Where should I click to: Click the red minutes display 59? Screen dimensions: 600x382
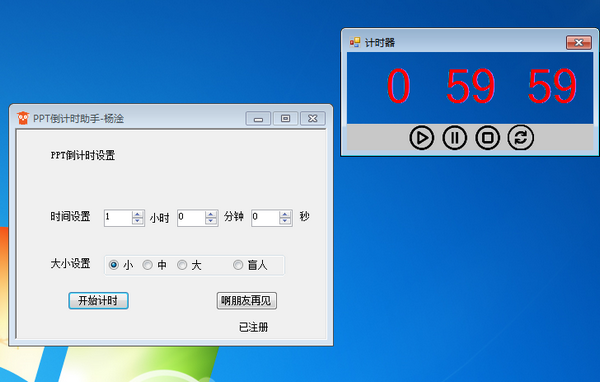click(471, 86)
